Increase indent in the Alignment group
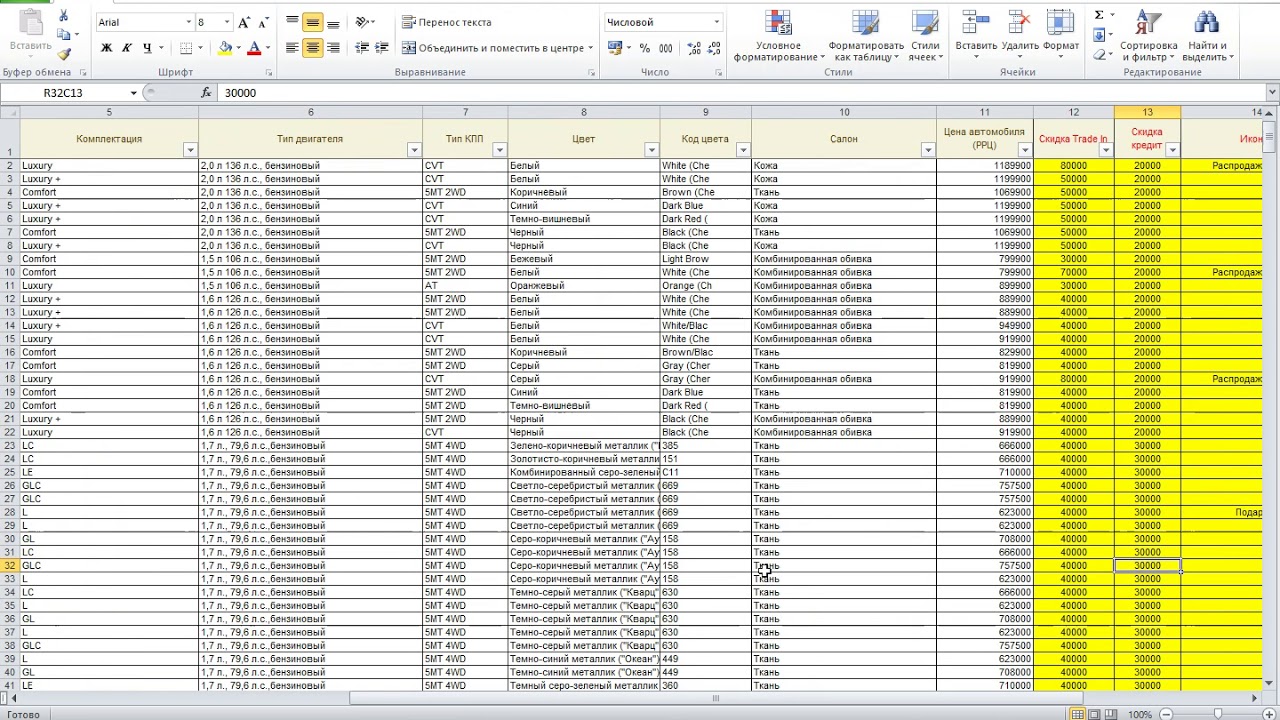Image resolution: width=1280 pixels, height=720 pixels. point(382,48)
